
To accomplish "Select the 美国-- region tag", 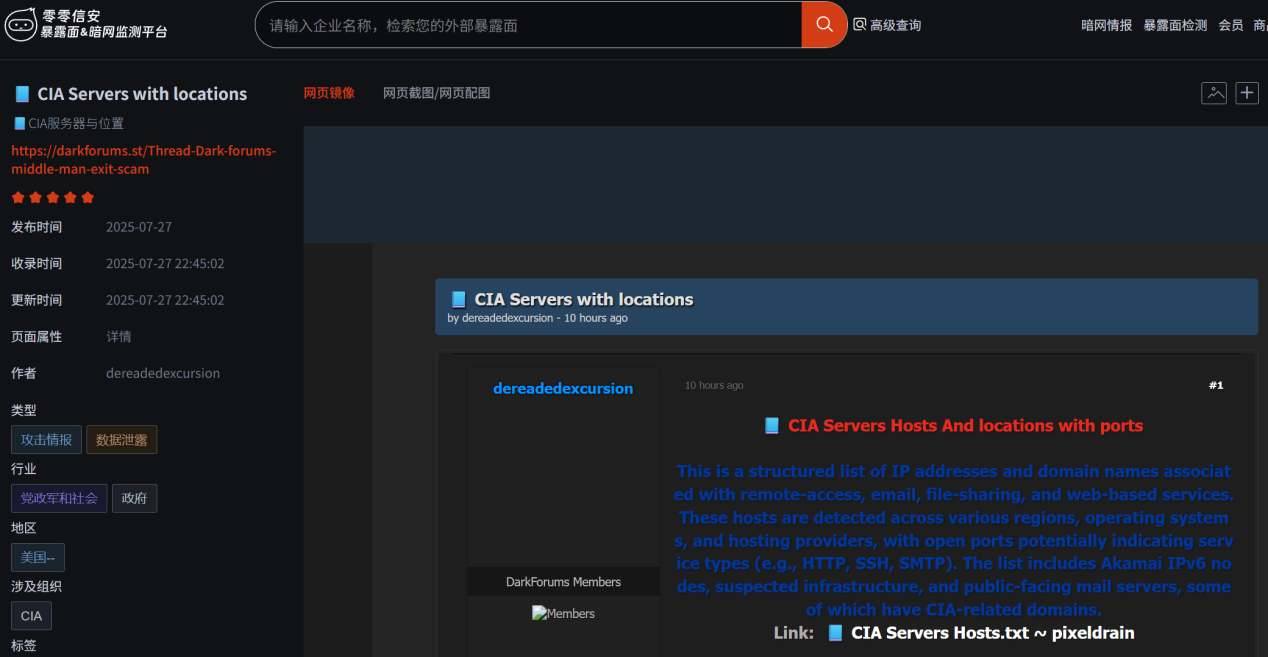I will coord(38,557).
